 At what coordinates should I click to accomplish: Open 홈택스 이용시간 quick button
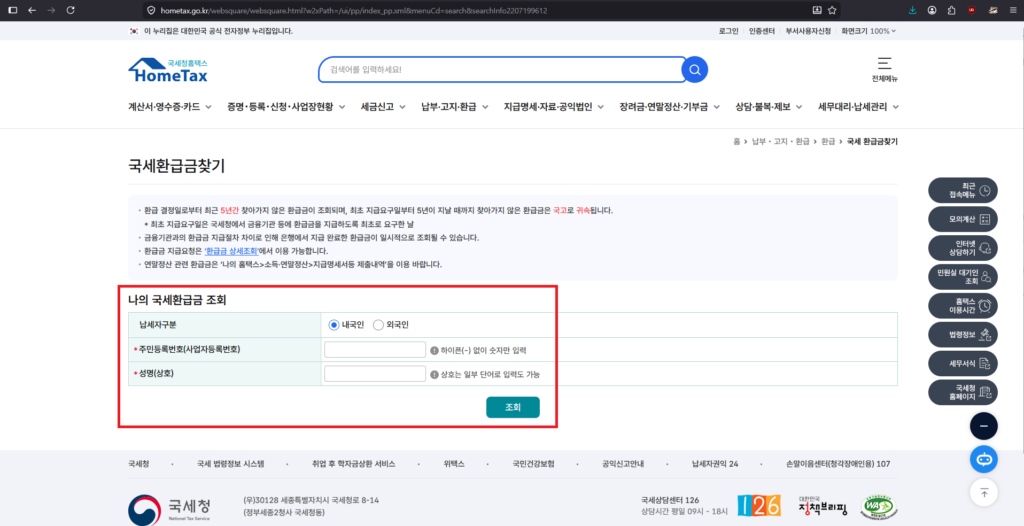963,305
